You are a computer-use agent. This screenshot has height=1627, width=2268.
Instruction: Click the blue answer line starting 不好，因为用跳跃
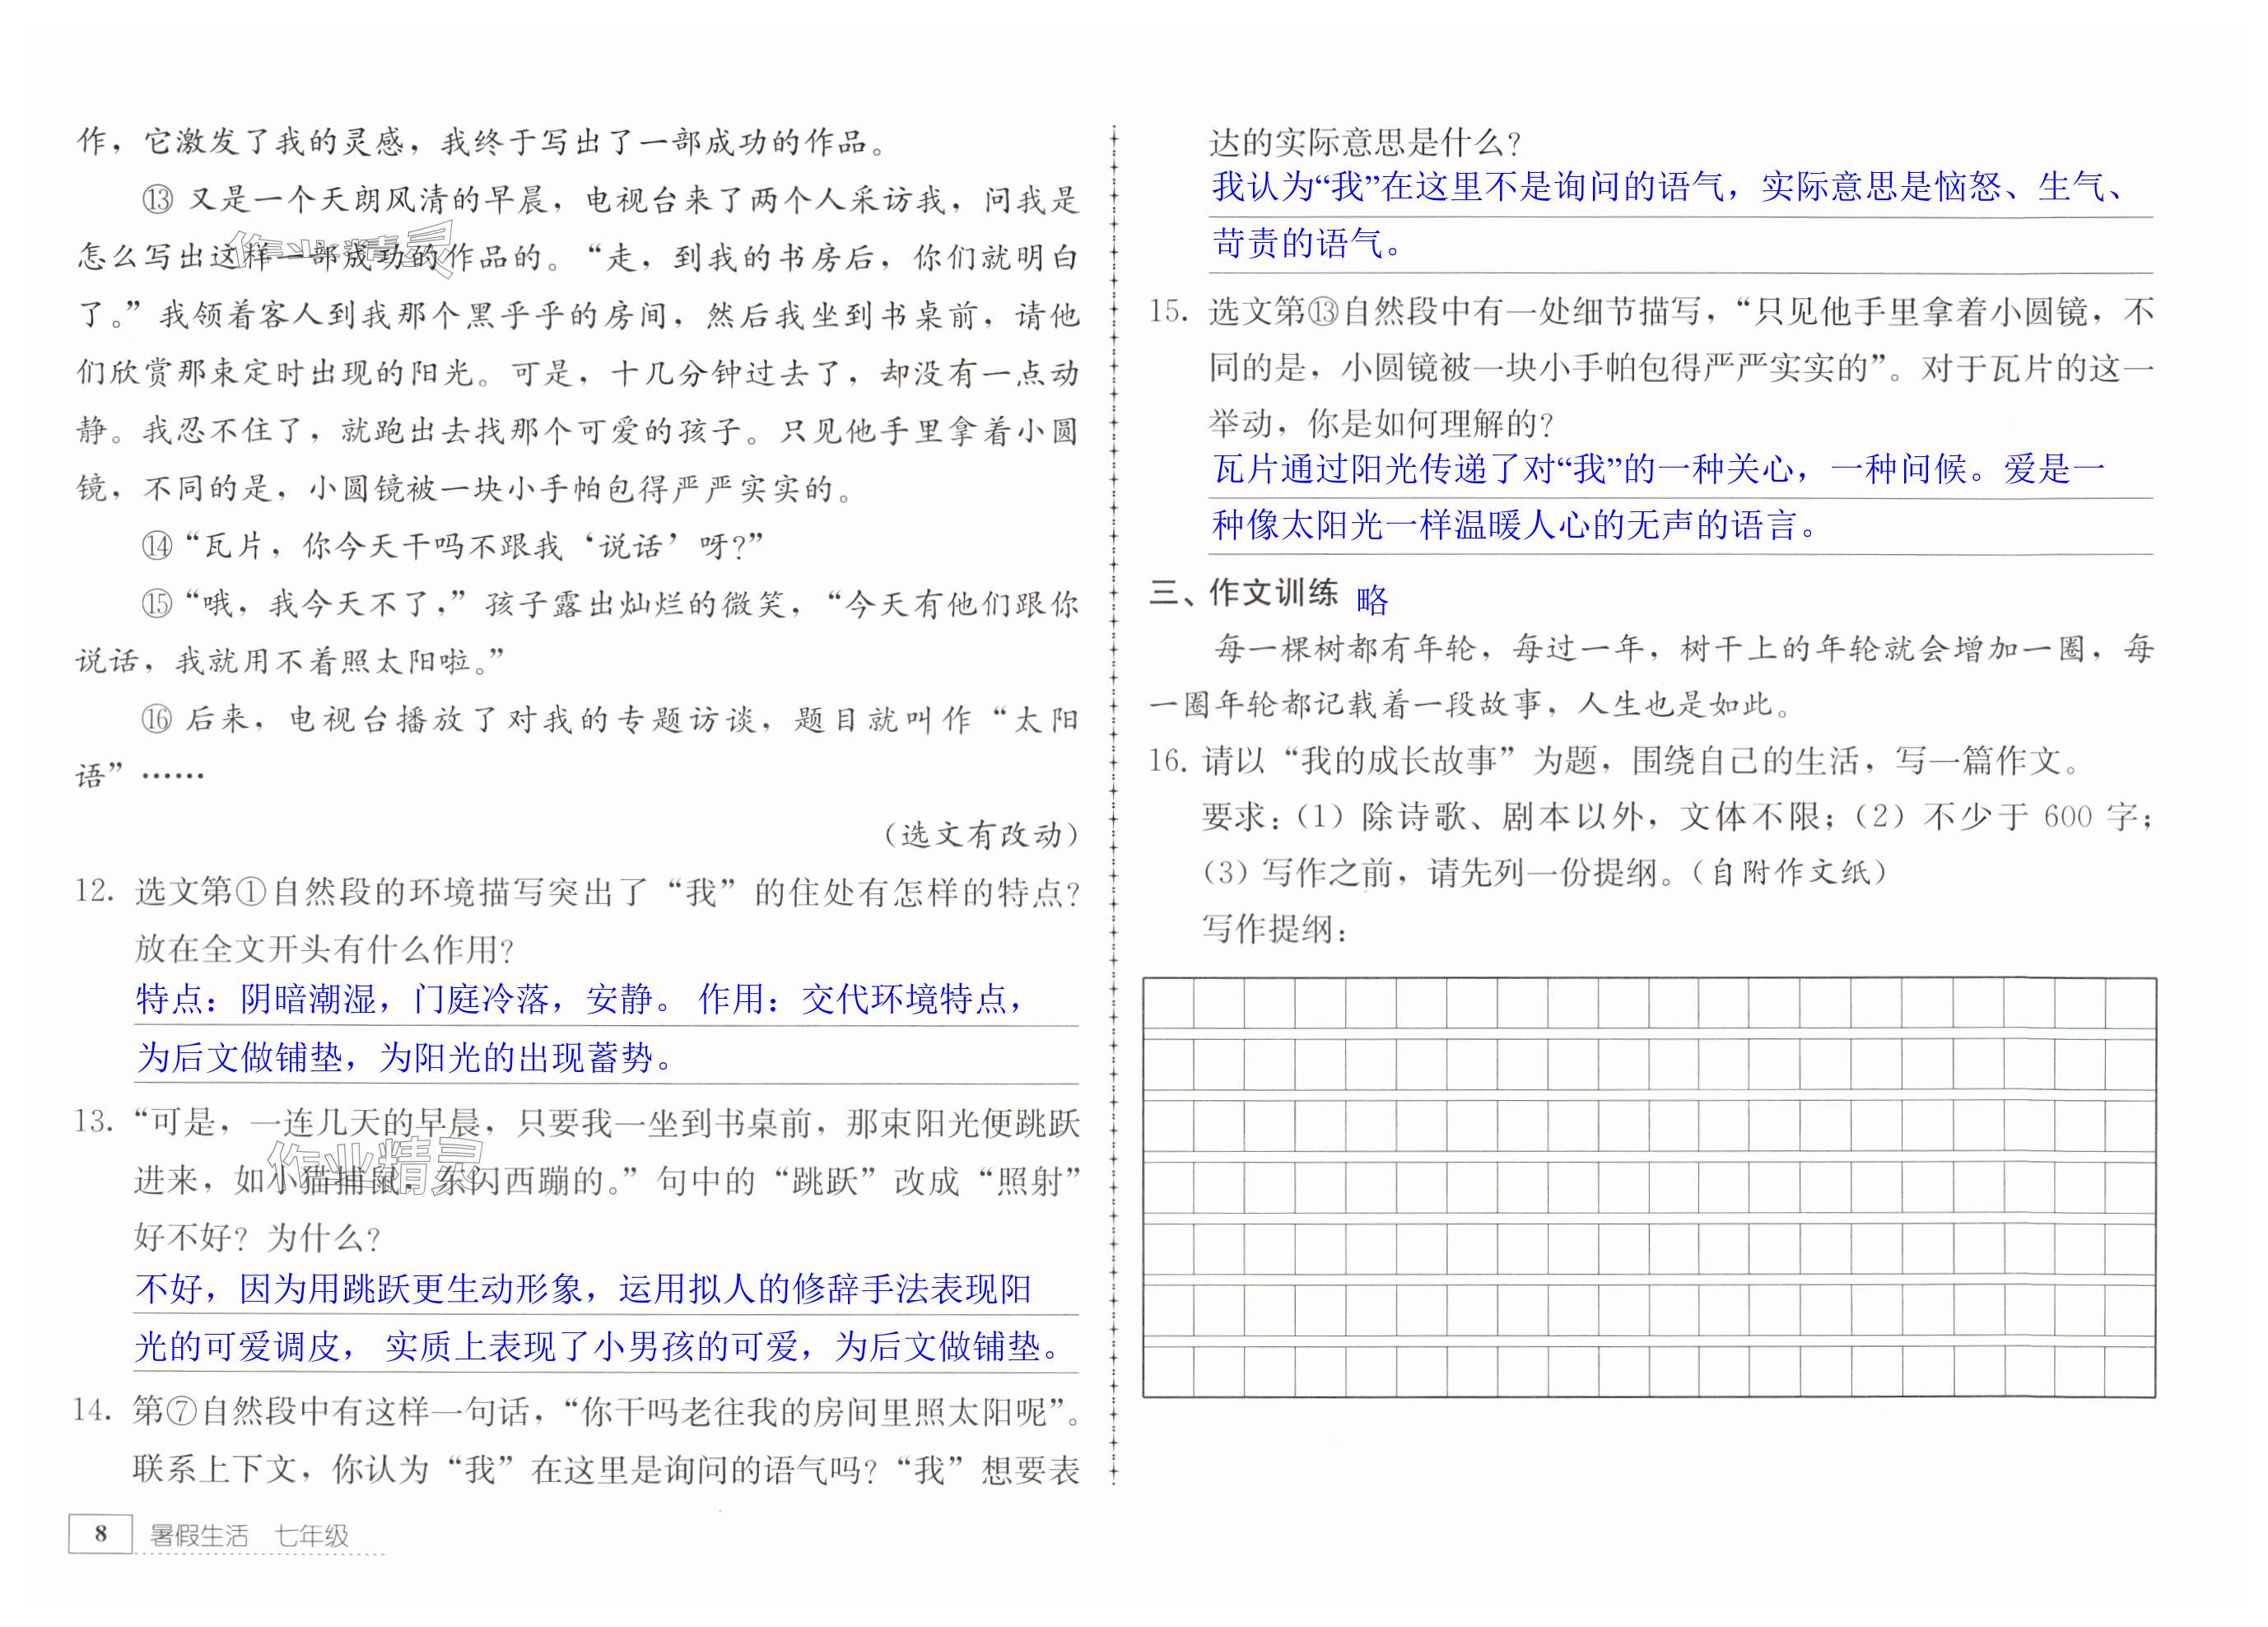pyautogui.click(x=583, y=1289)
